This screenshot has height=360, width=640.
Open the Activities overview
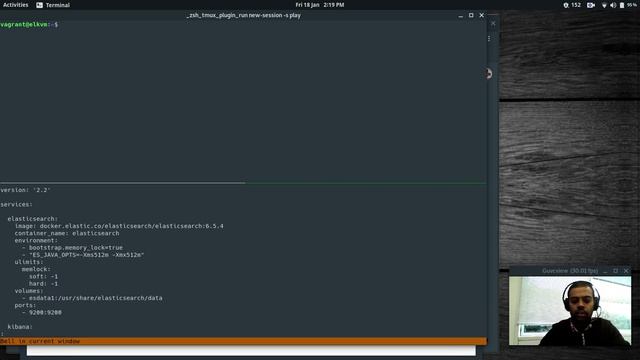(x=16, y=5)
